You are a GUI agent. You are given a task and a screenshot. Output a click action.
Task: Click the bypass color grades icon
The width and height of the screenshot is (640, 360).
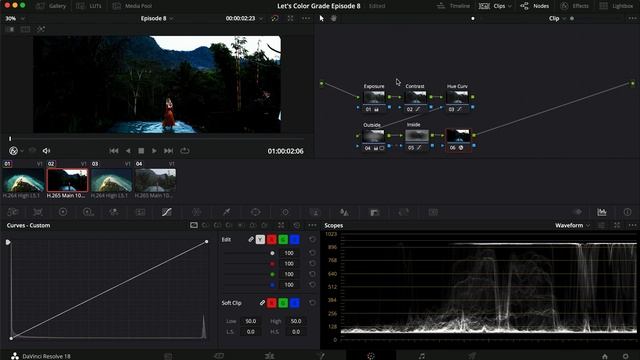coord(275,18)
